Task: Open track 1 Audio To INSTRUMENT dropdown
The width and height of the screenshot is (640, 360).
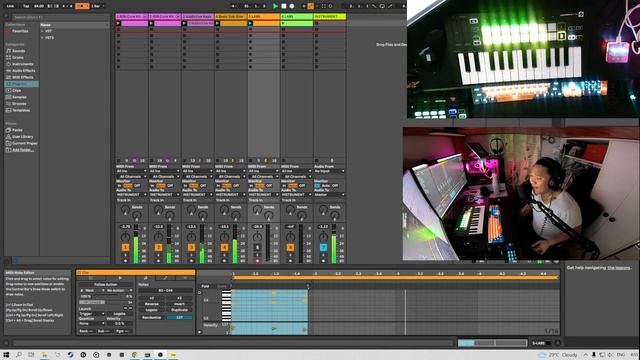Action: [x=131, y=195]
